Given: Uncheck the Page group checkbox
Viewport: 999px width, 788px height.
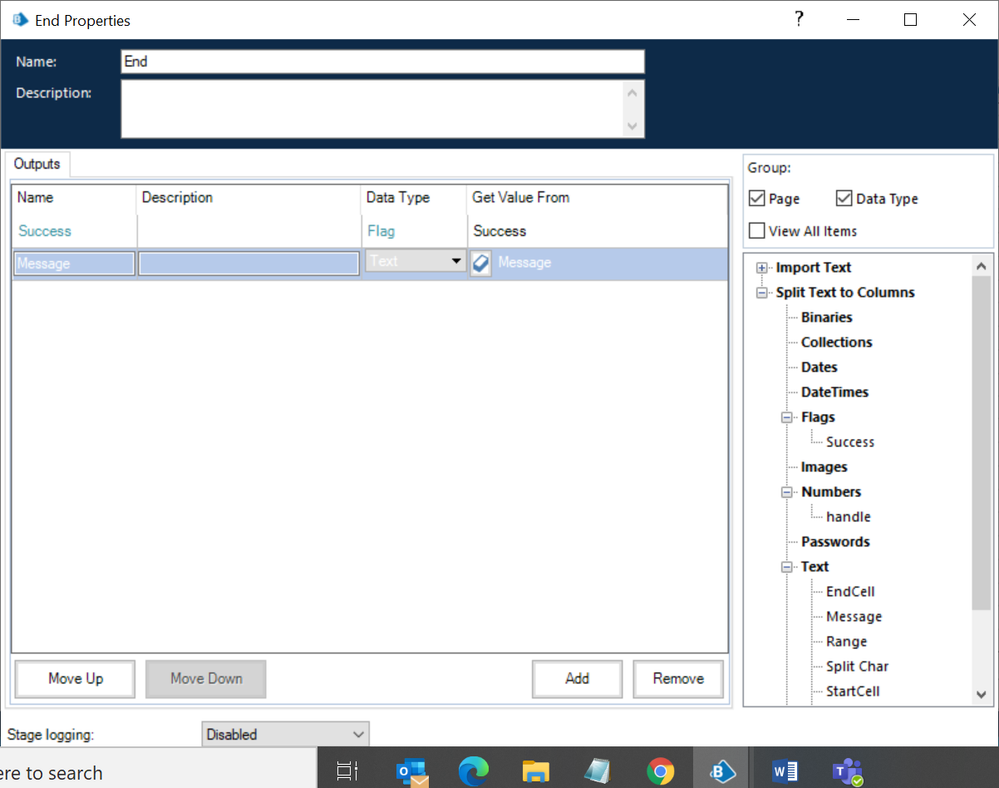Looking at the screenshot, I should click(x=758, y=199).
